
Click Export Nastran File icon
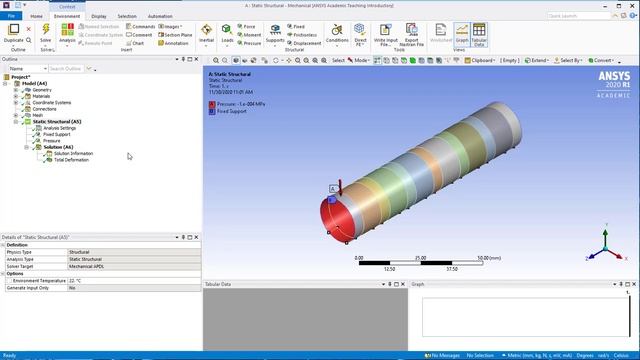click(x=411, y=30)
